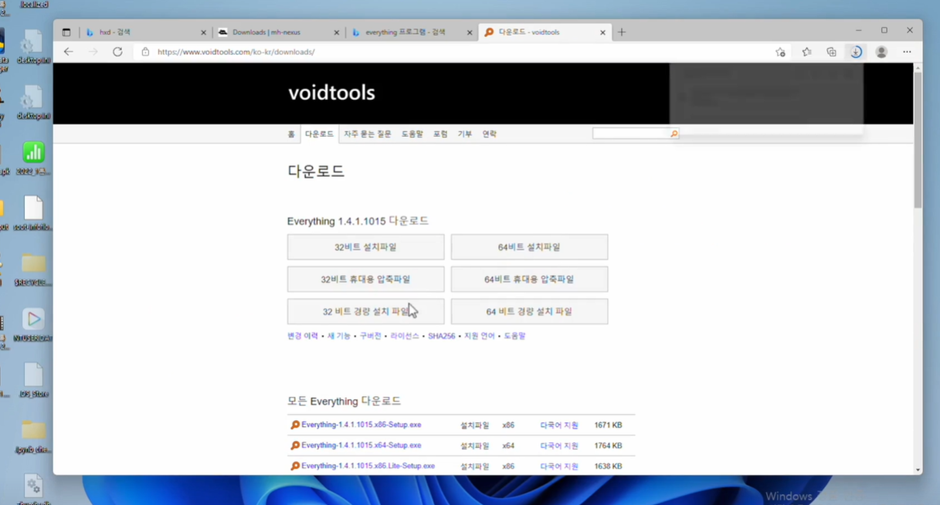This screenshot has width=940, height=505.
Task: Add this page to favorites (star plus)
Action: point(780,52)
